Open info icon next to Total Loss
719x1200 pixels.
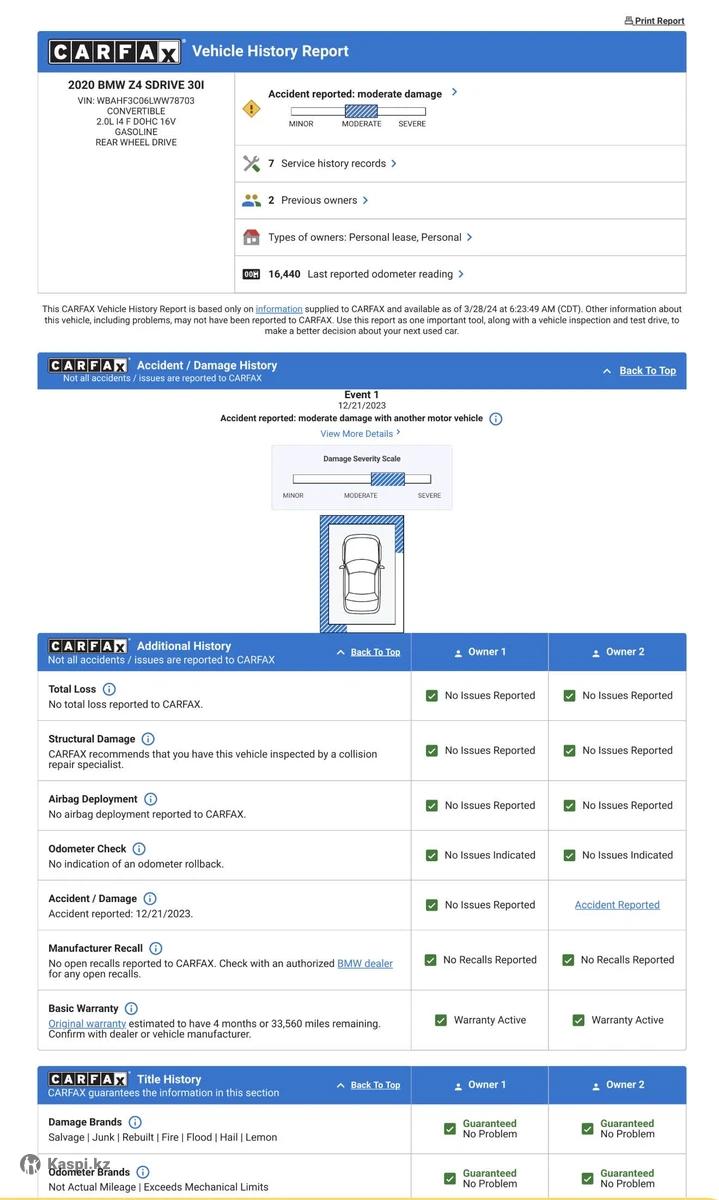coord(109,689)
